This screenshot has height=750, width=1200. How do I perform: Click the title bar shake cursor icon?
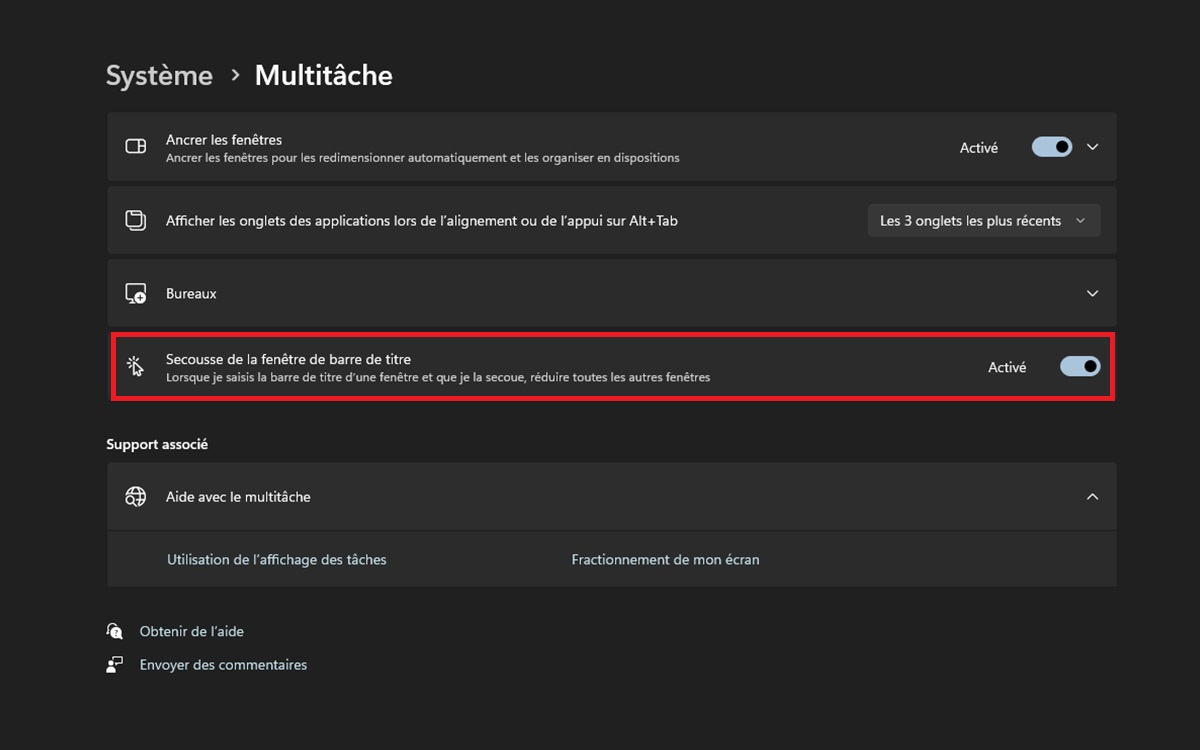(x=135, y=367)
